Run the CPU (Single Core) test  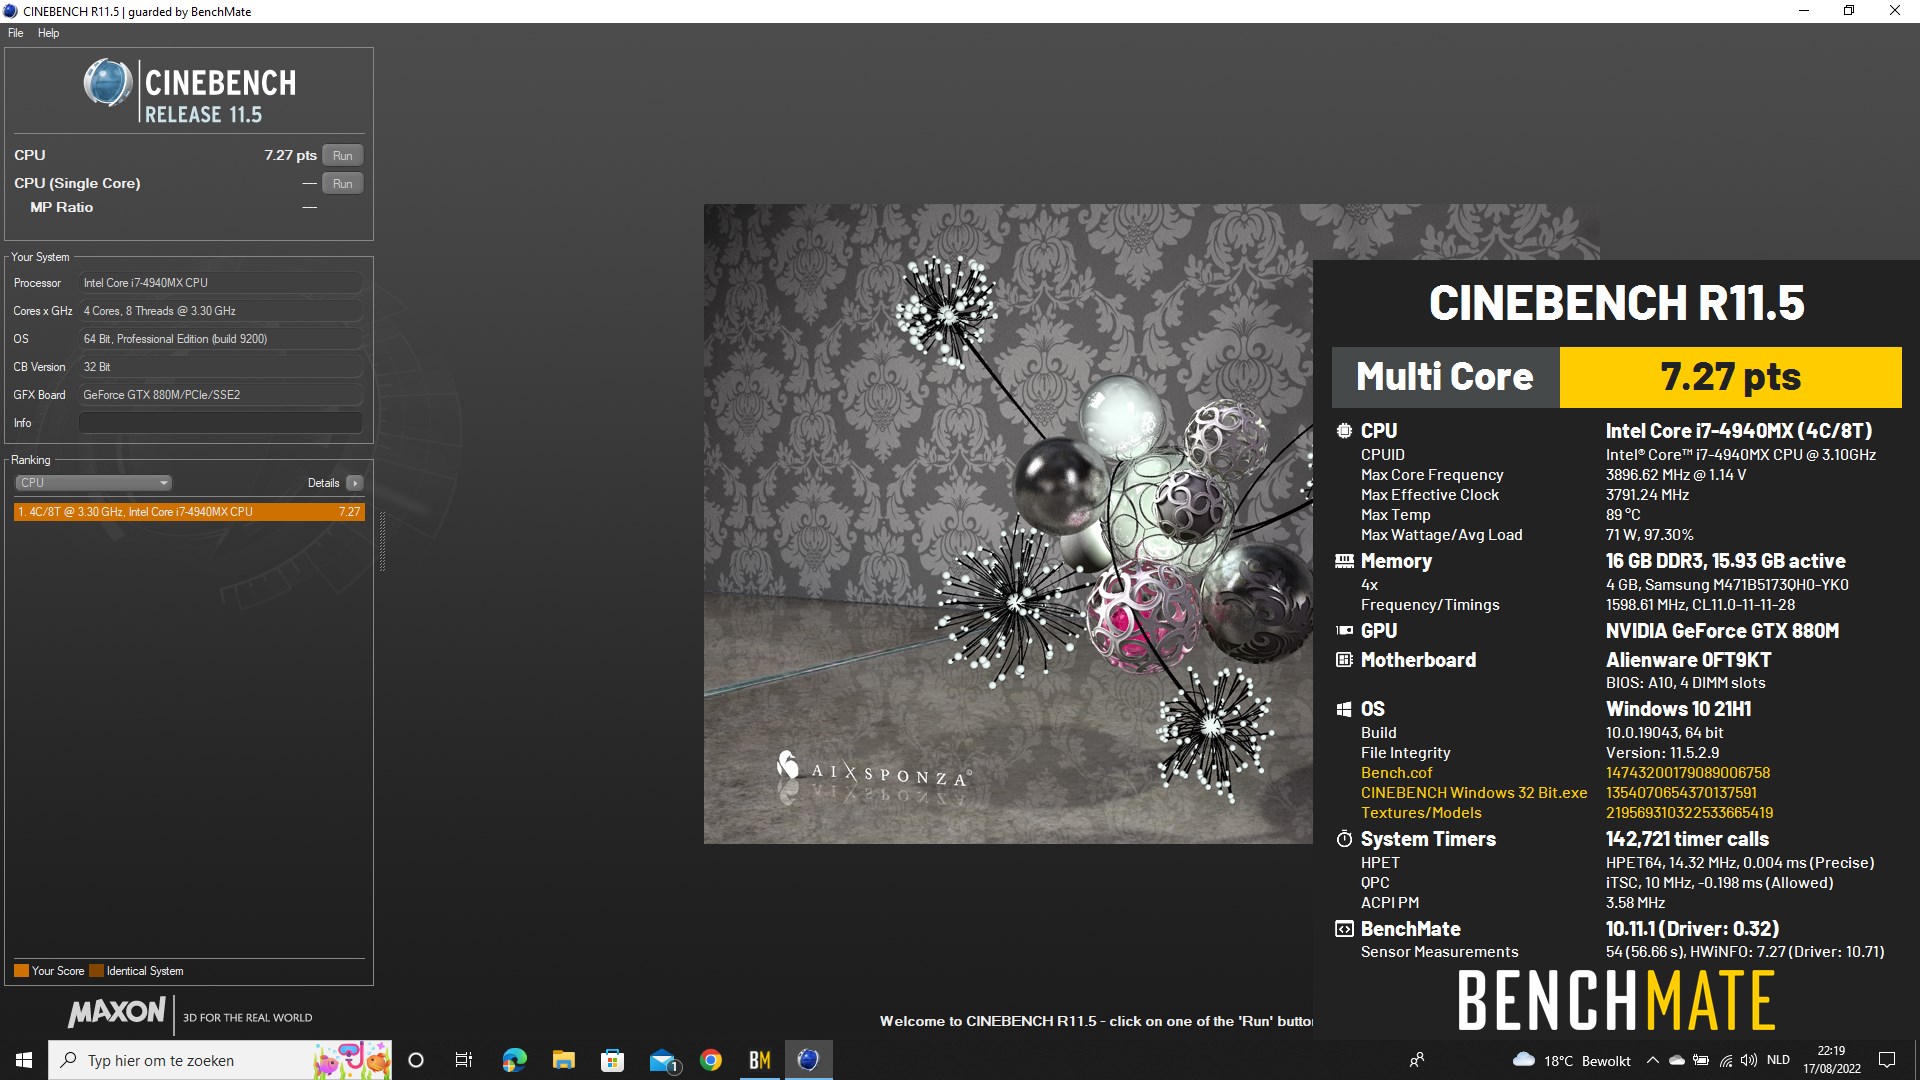[342, 183]
